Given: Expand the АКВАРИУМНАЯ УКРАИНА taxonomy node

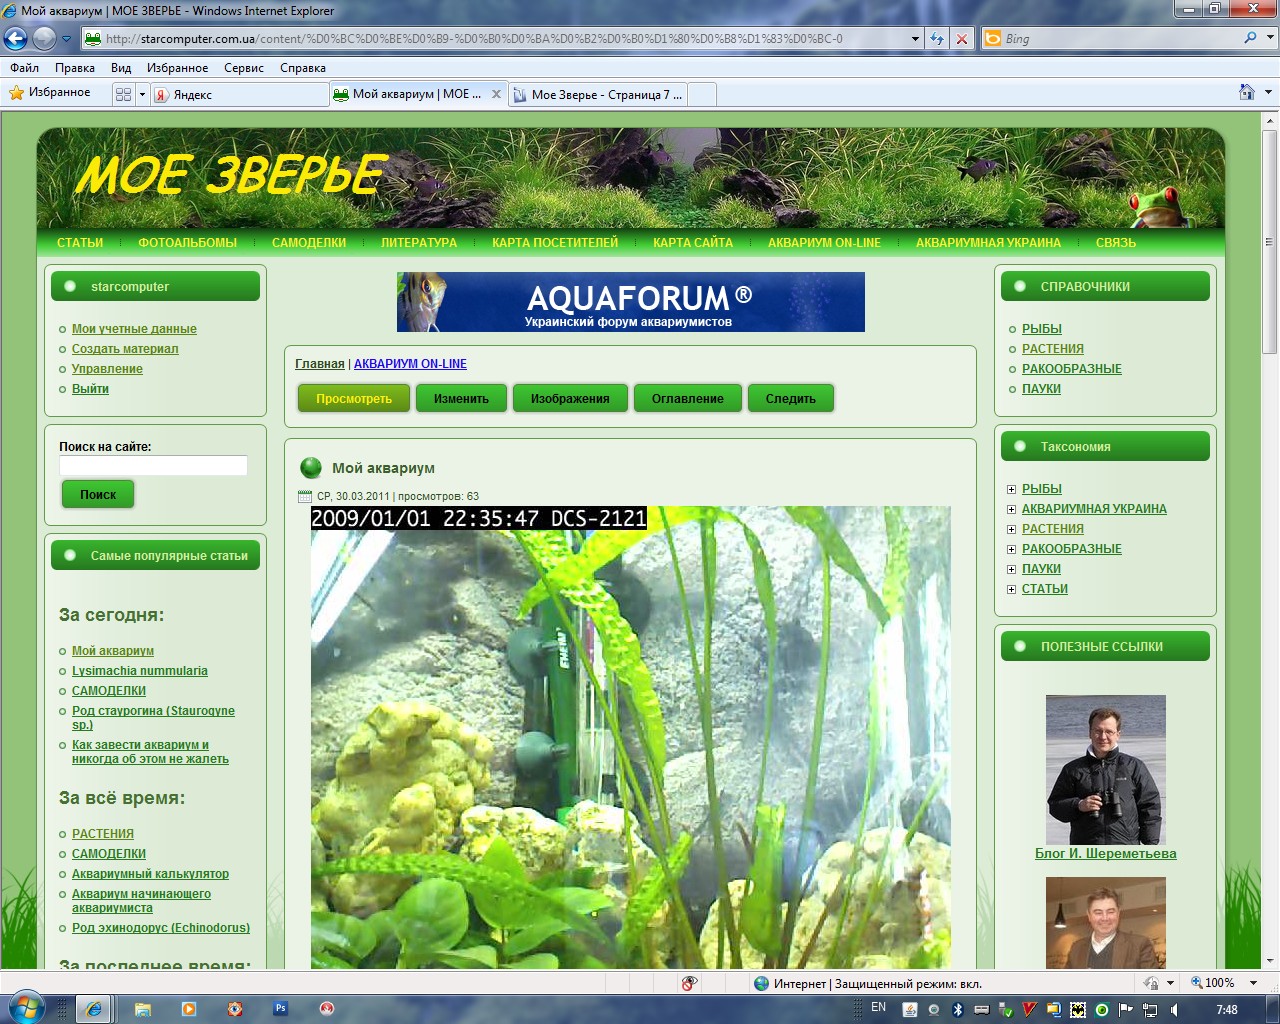Looking at the screenshot, I should 1011,509.
